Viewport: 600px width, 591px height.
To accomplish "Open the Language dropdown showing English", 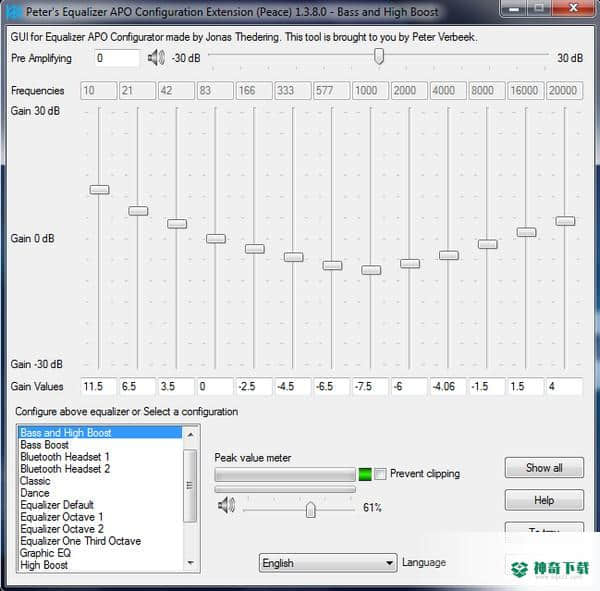I will [328, 563].
